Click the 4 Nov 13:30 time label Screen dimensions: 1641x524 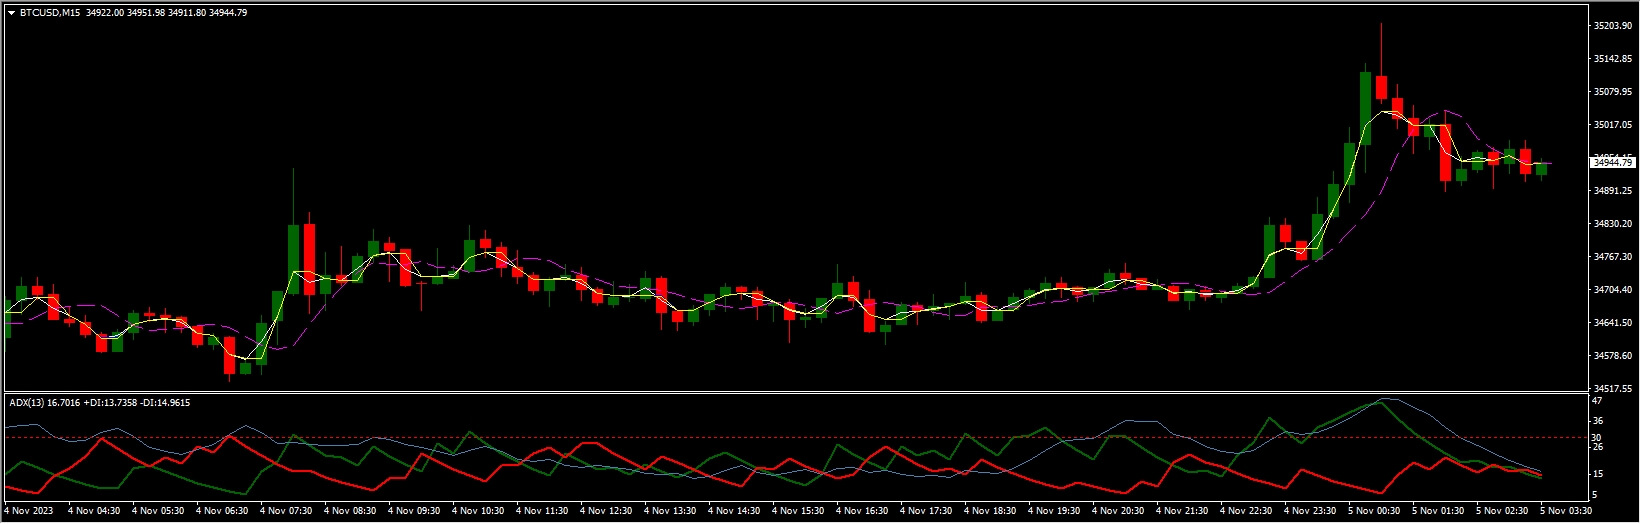(670, 511)
